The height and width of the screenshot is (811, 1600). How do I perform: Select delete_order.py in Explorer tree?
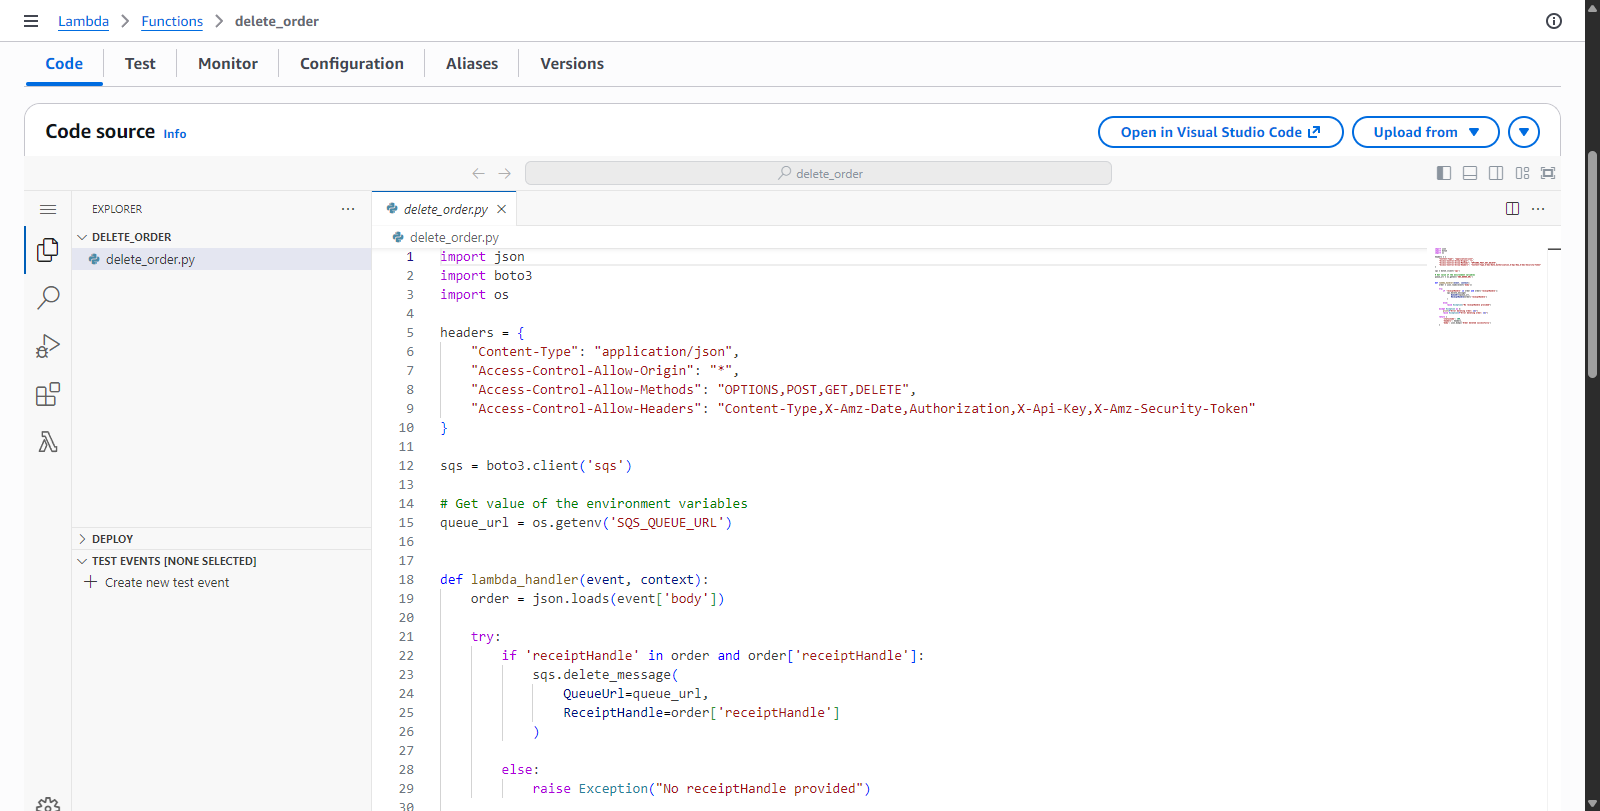[222, 259]
